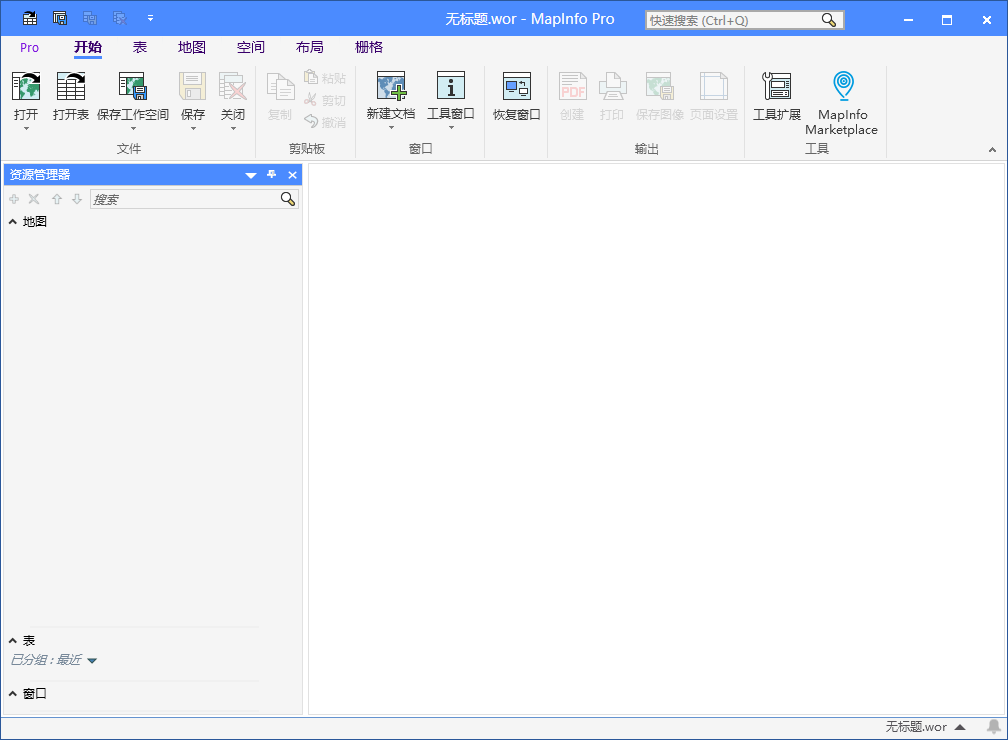The image size is (1008, 740).
Task: Open the Pro backstage tab
Action: [30, 48]
